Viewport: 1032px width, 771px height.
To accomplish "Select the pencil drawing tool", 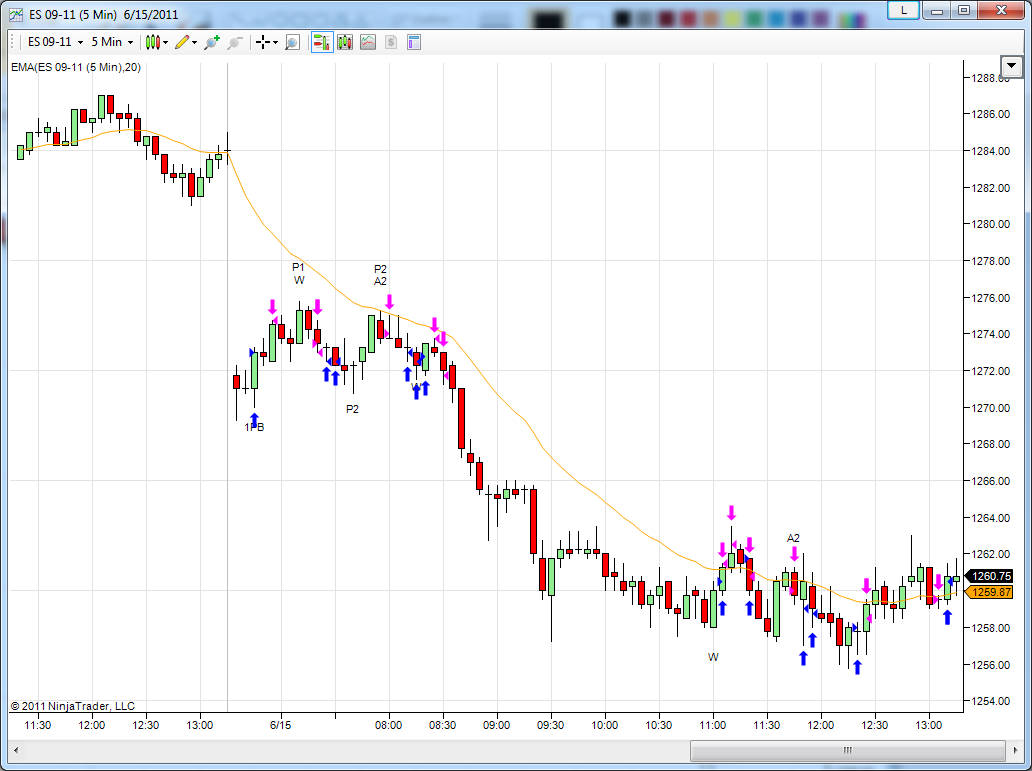I will pyautogui.click(x=182, y=43).
